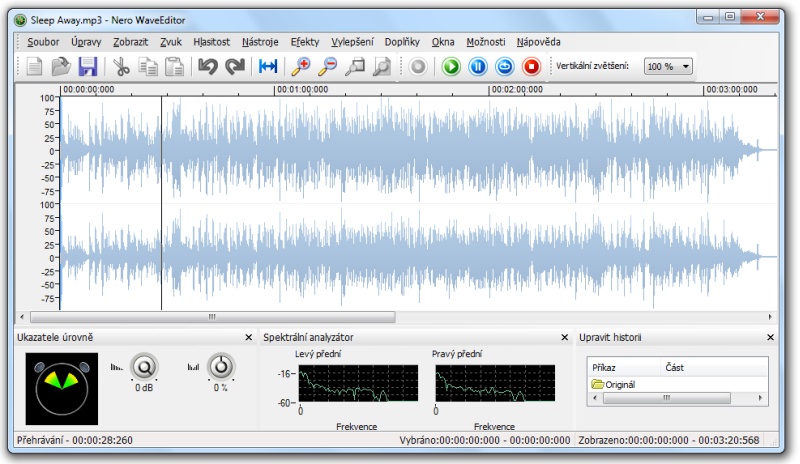Click the waveform horizontal scrollbar thumb
The width and height of the screenshot is (800, 464).
212,317
